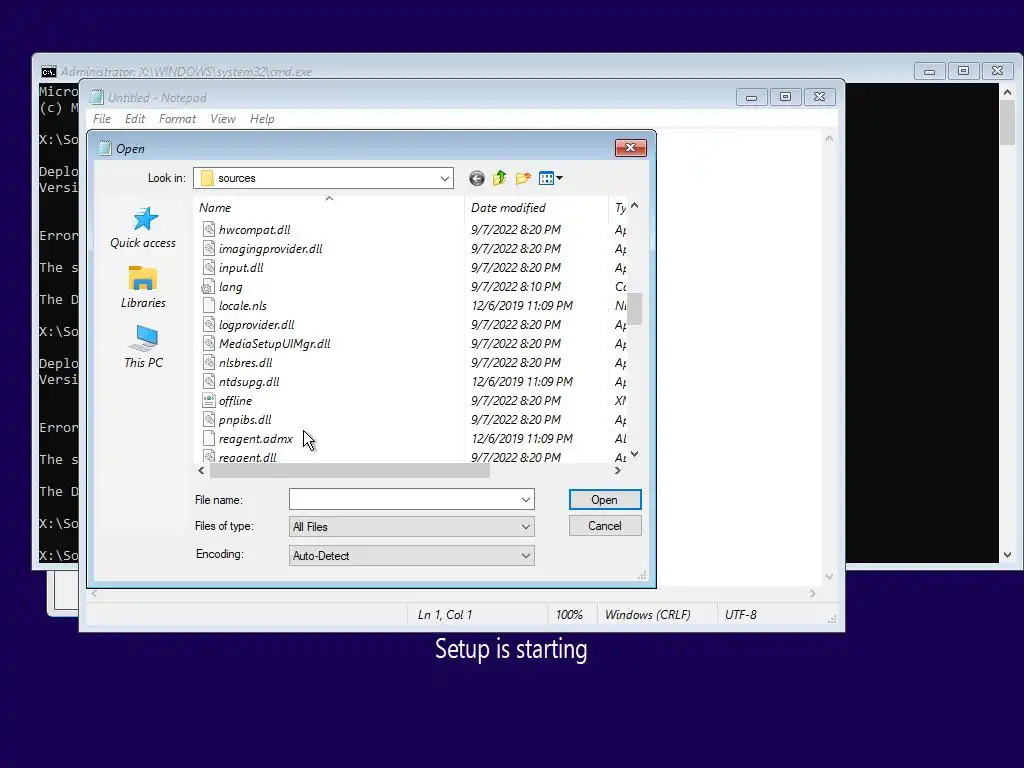The height and width of the screenshot is (768, 1024).
Task: Open the View Menu icon in the Open dialog
Action: [x=551, y=178]
